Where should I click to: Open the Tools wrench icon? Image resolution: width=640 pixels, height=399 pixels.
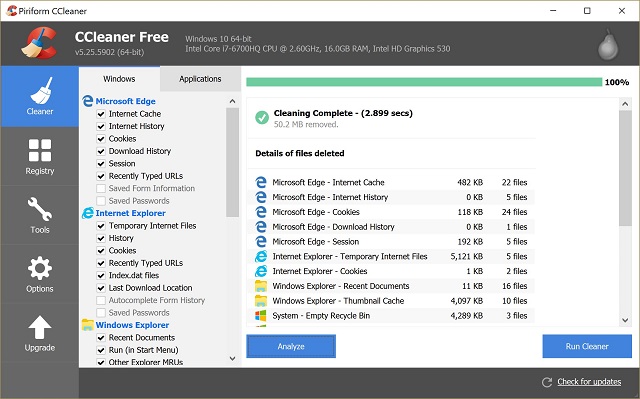[x=40, y=209]
